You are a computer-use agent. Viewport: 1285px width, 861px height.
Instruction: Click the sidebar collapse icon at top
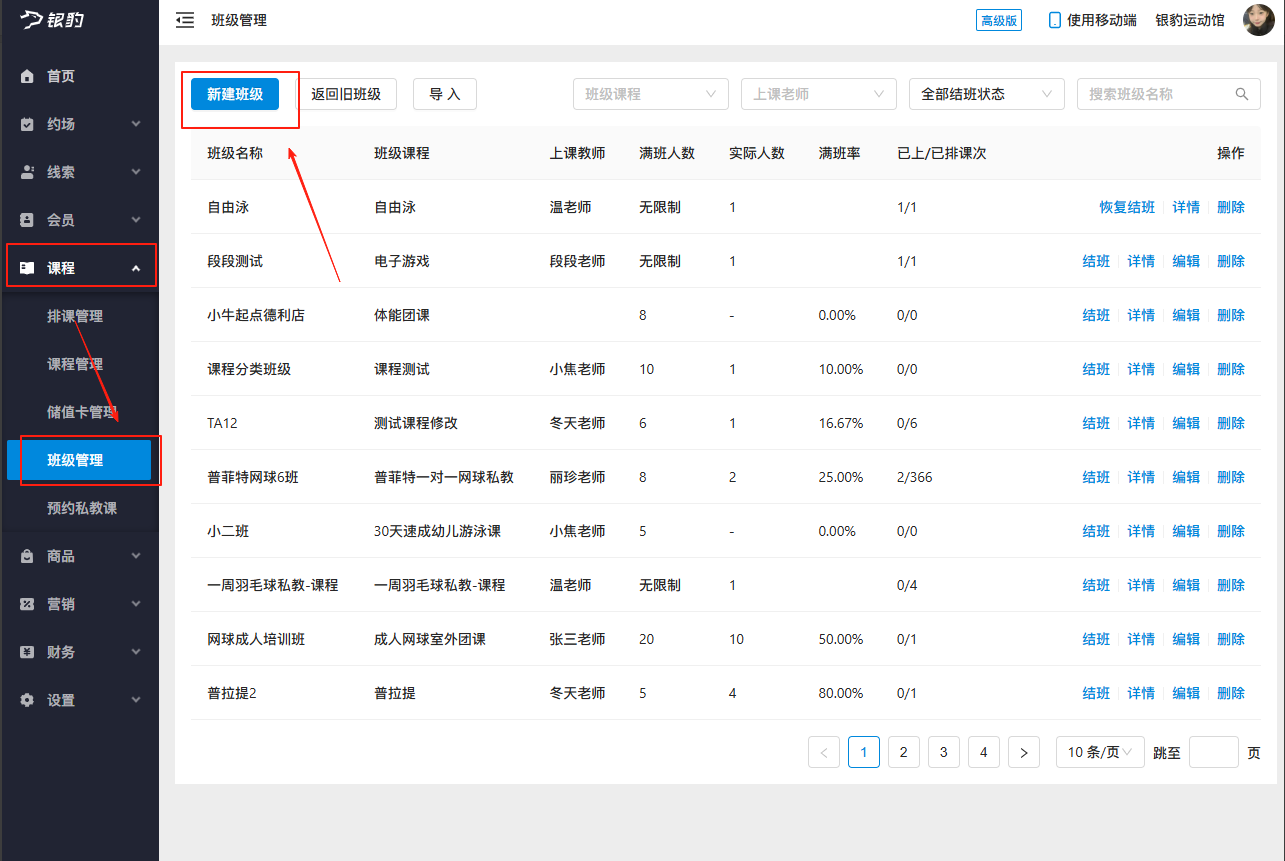pyautogui.click(x=184, y=19)
